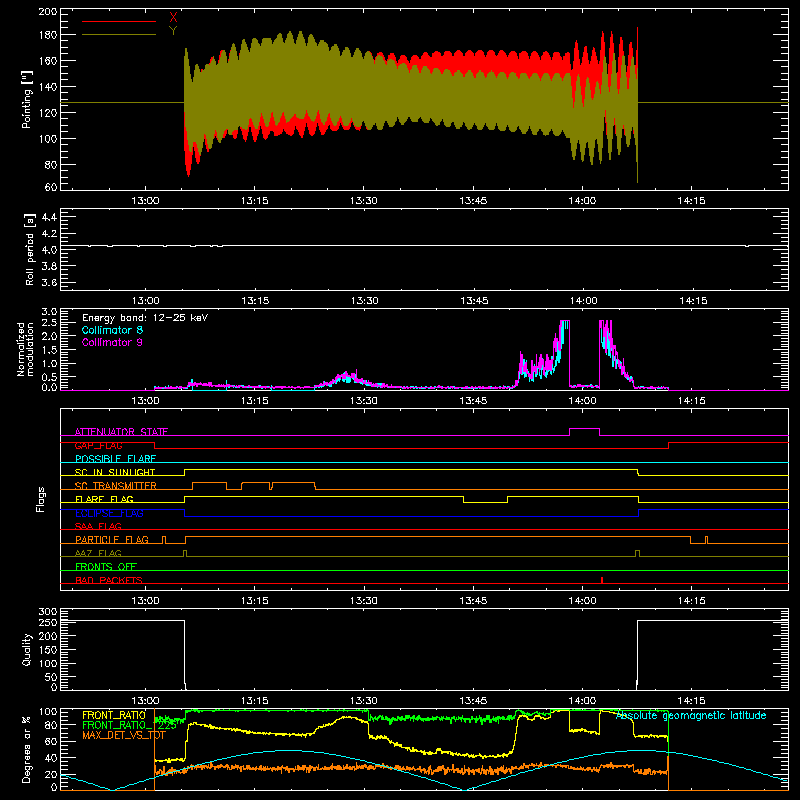The width and height of the screenshot is (800, 800).
Task: Click the AAZ_FLAG label
Action: click(x=98, y=553)
